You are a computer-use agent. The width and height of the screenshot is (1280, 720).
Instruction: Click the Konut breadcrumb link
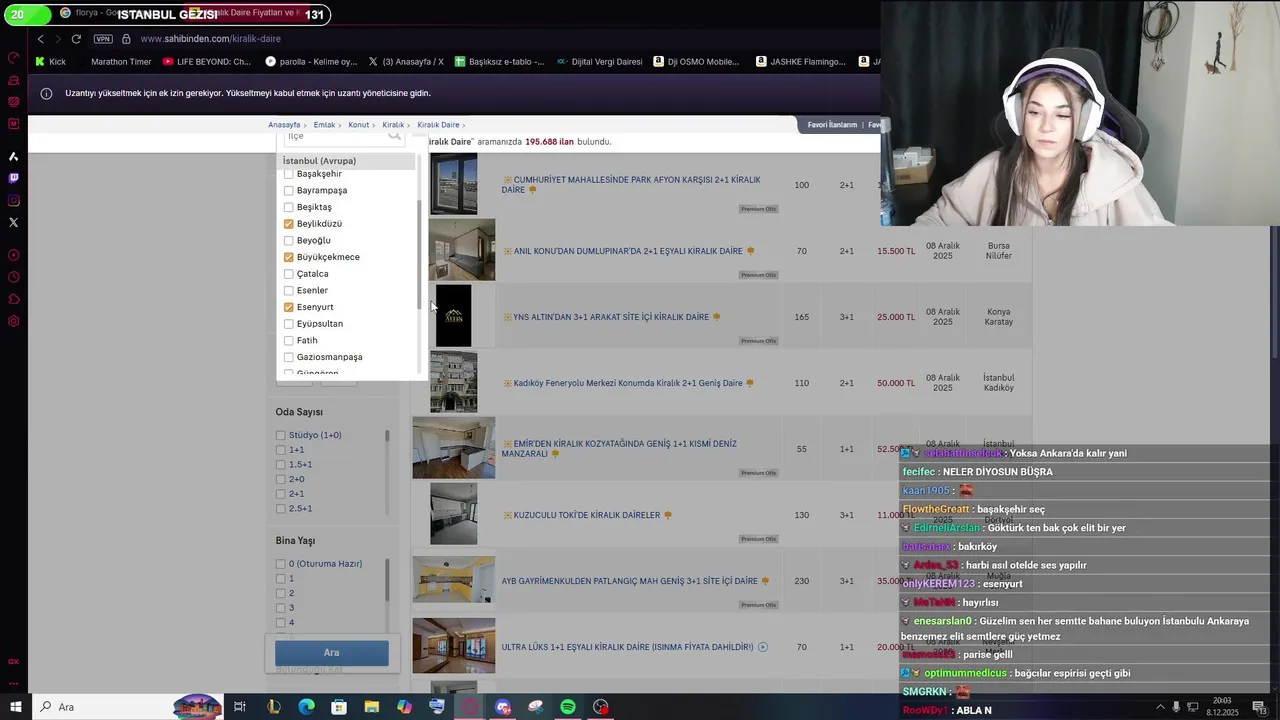359,125
